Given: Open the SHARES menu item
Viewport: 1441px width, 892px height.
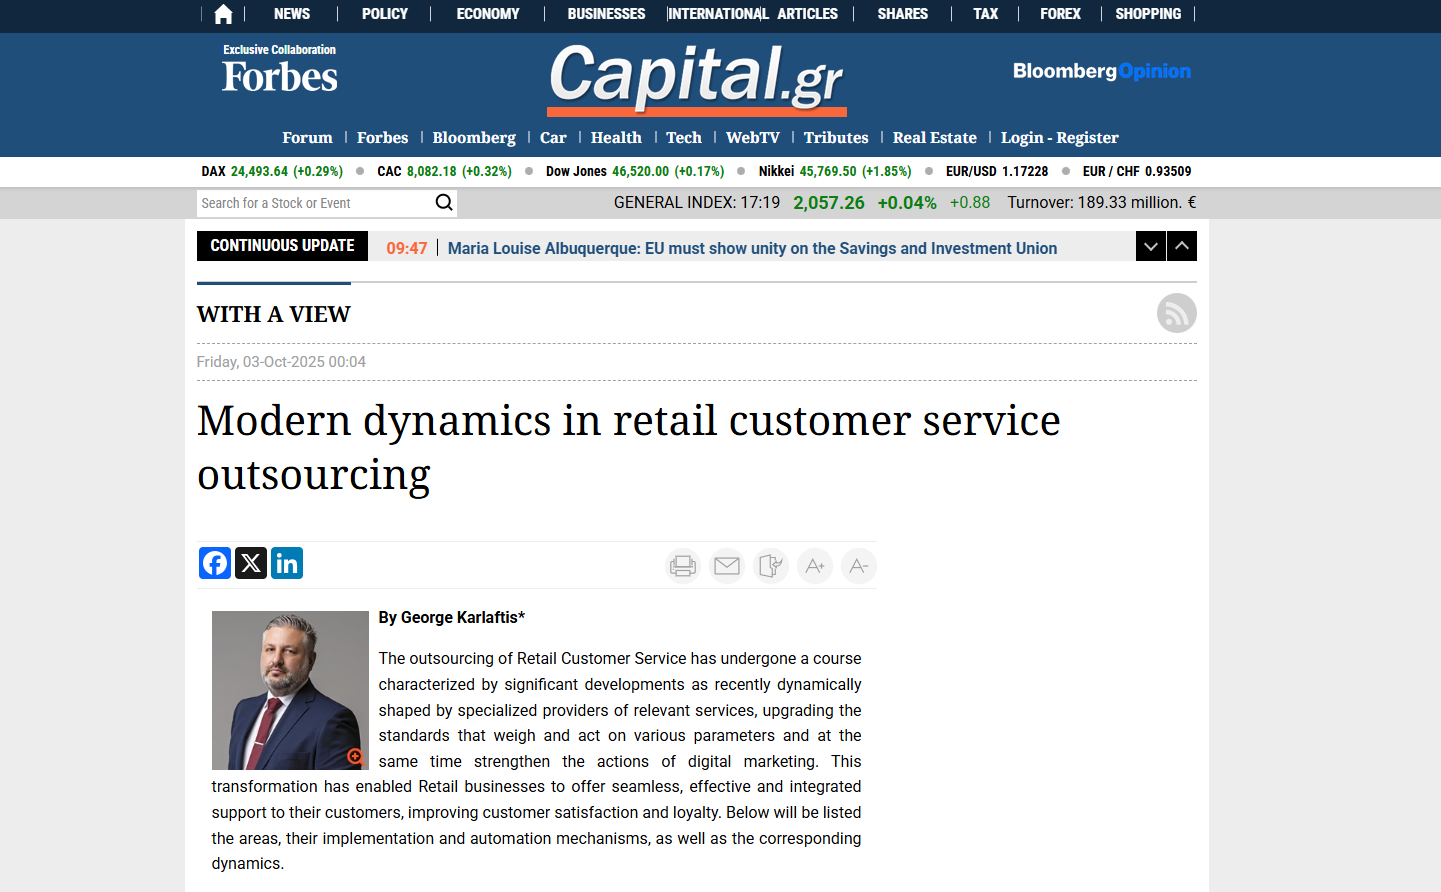Looking at the screenshot, I should 902,14.
